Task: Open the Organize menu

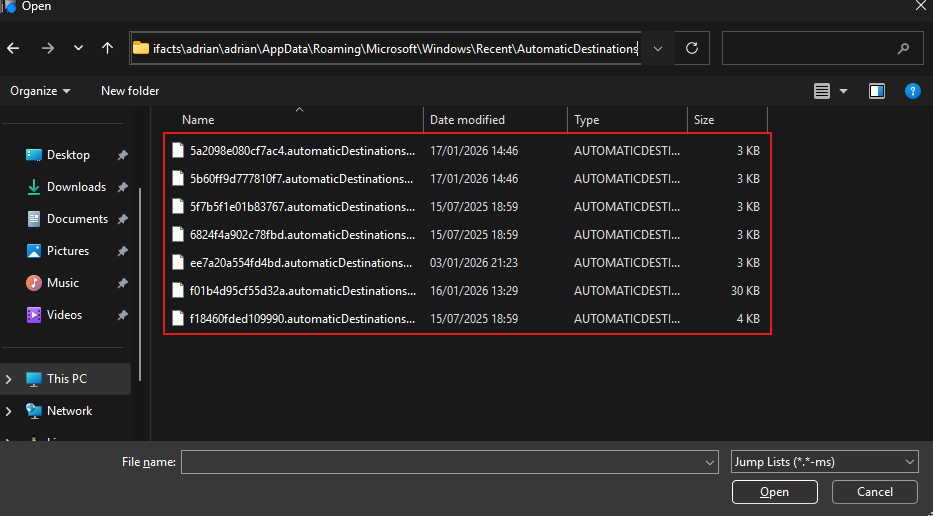Action: pyautogui.click(x=40, y=91)
